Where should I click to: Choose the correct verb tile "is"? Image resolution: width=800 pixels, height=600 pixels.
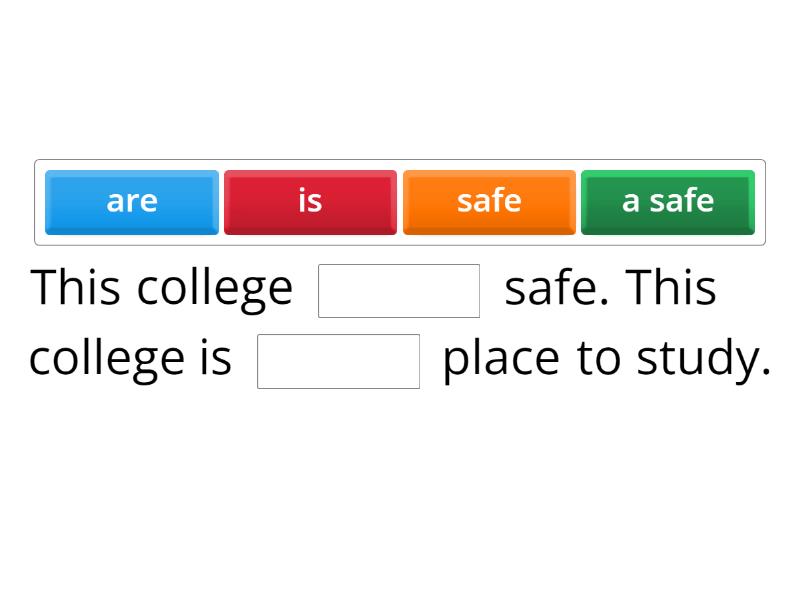(310, 201)
